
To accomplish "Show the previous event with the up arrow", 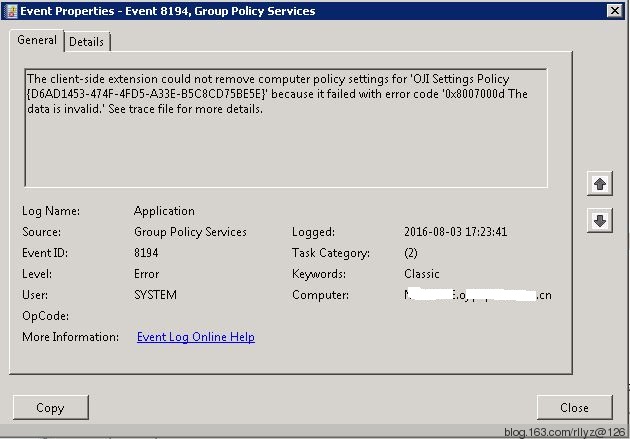I will point(599,184).
